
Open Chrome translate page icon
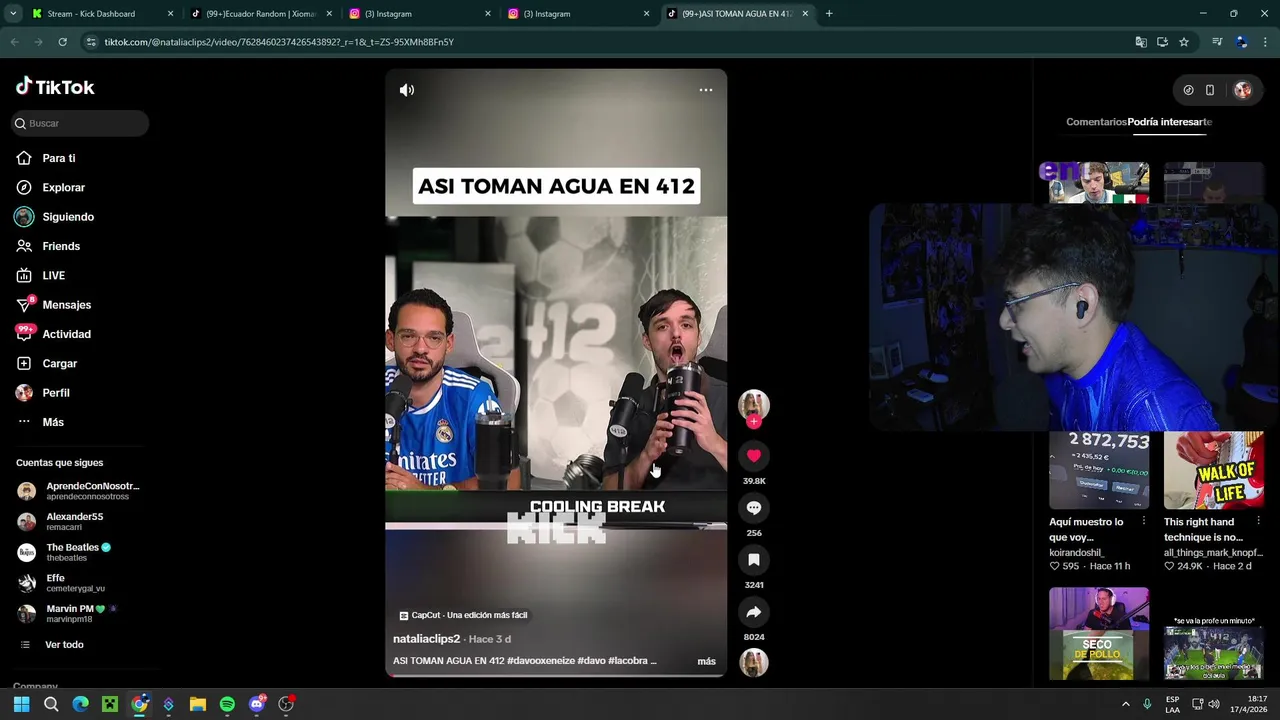pyautogui.click(x=1141, y=42)
